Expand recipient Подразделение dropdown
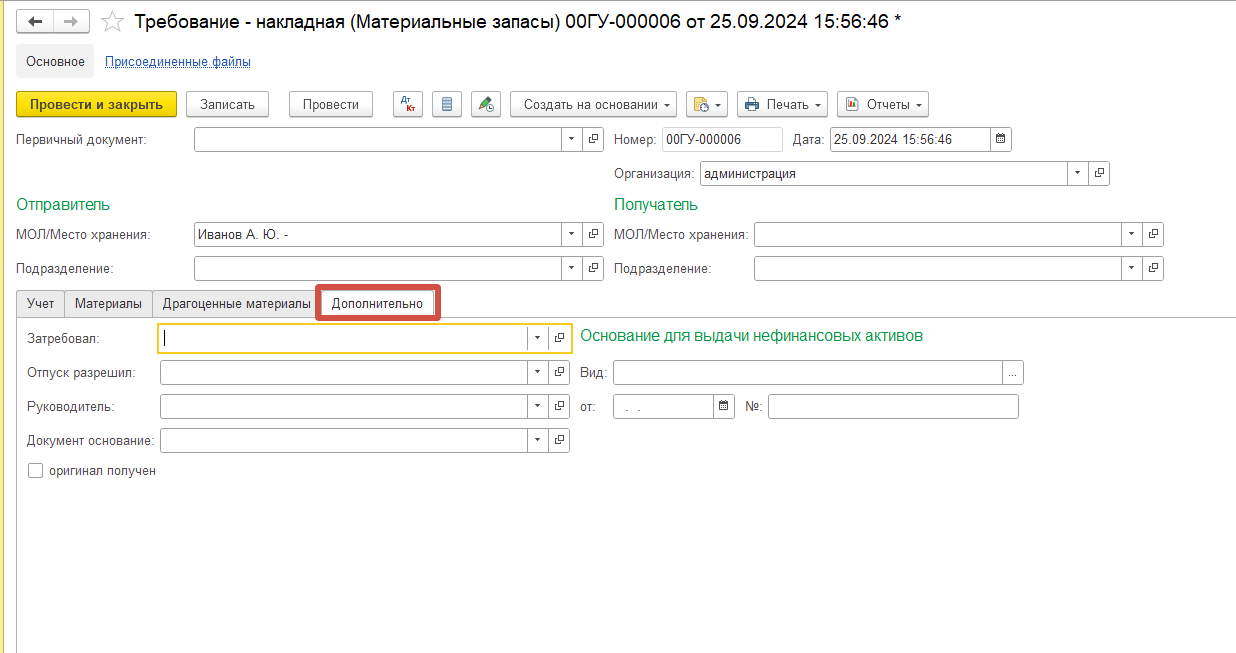This screenshot has height=653, width=1236. point(1132,269)
